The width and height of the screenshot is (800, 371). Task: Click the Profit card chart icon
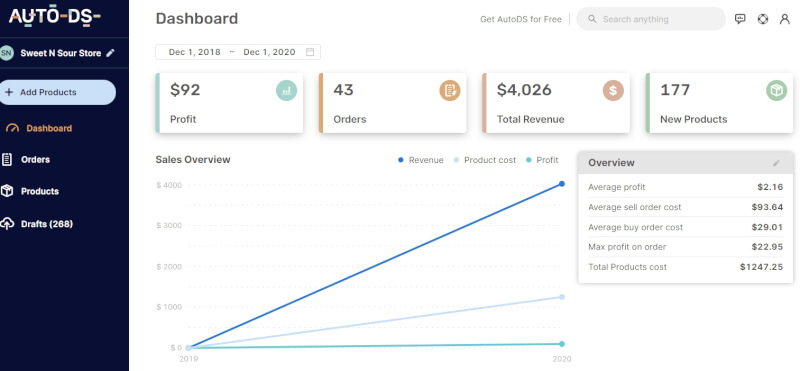(286, 91)
